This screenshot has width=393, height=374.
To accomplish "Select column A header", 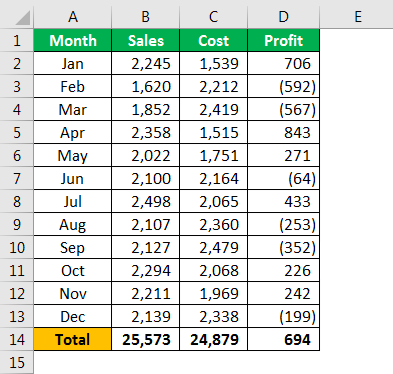I will 73,17.
